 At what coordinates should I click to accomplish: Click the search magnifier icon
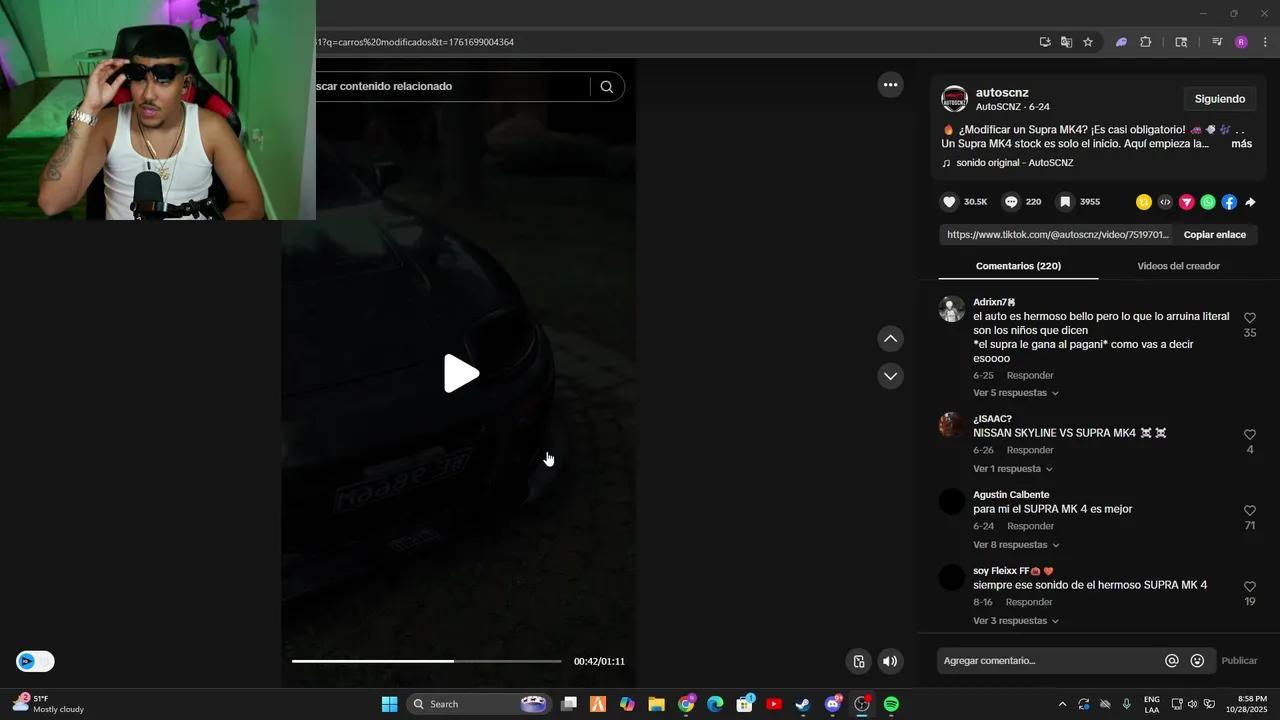click(606, 87)
